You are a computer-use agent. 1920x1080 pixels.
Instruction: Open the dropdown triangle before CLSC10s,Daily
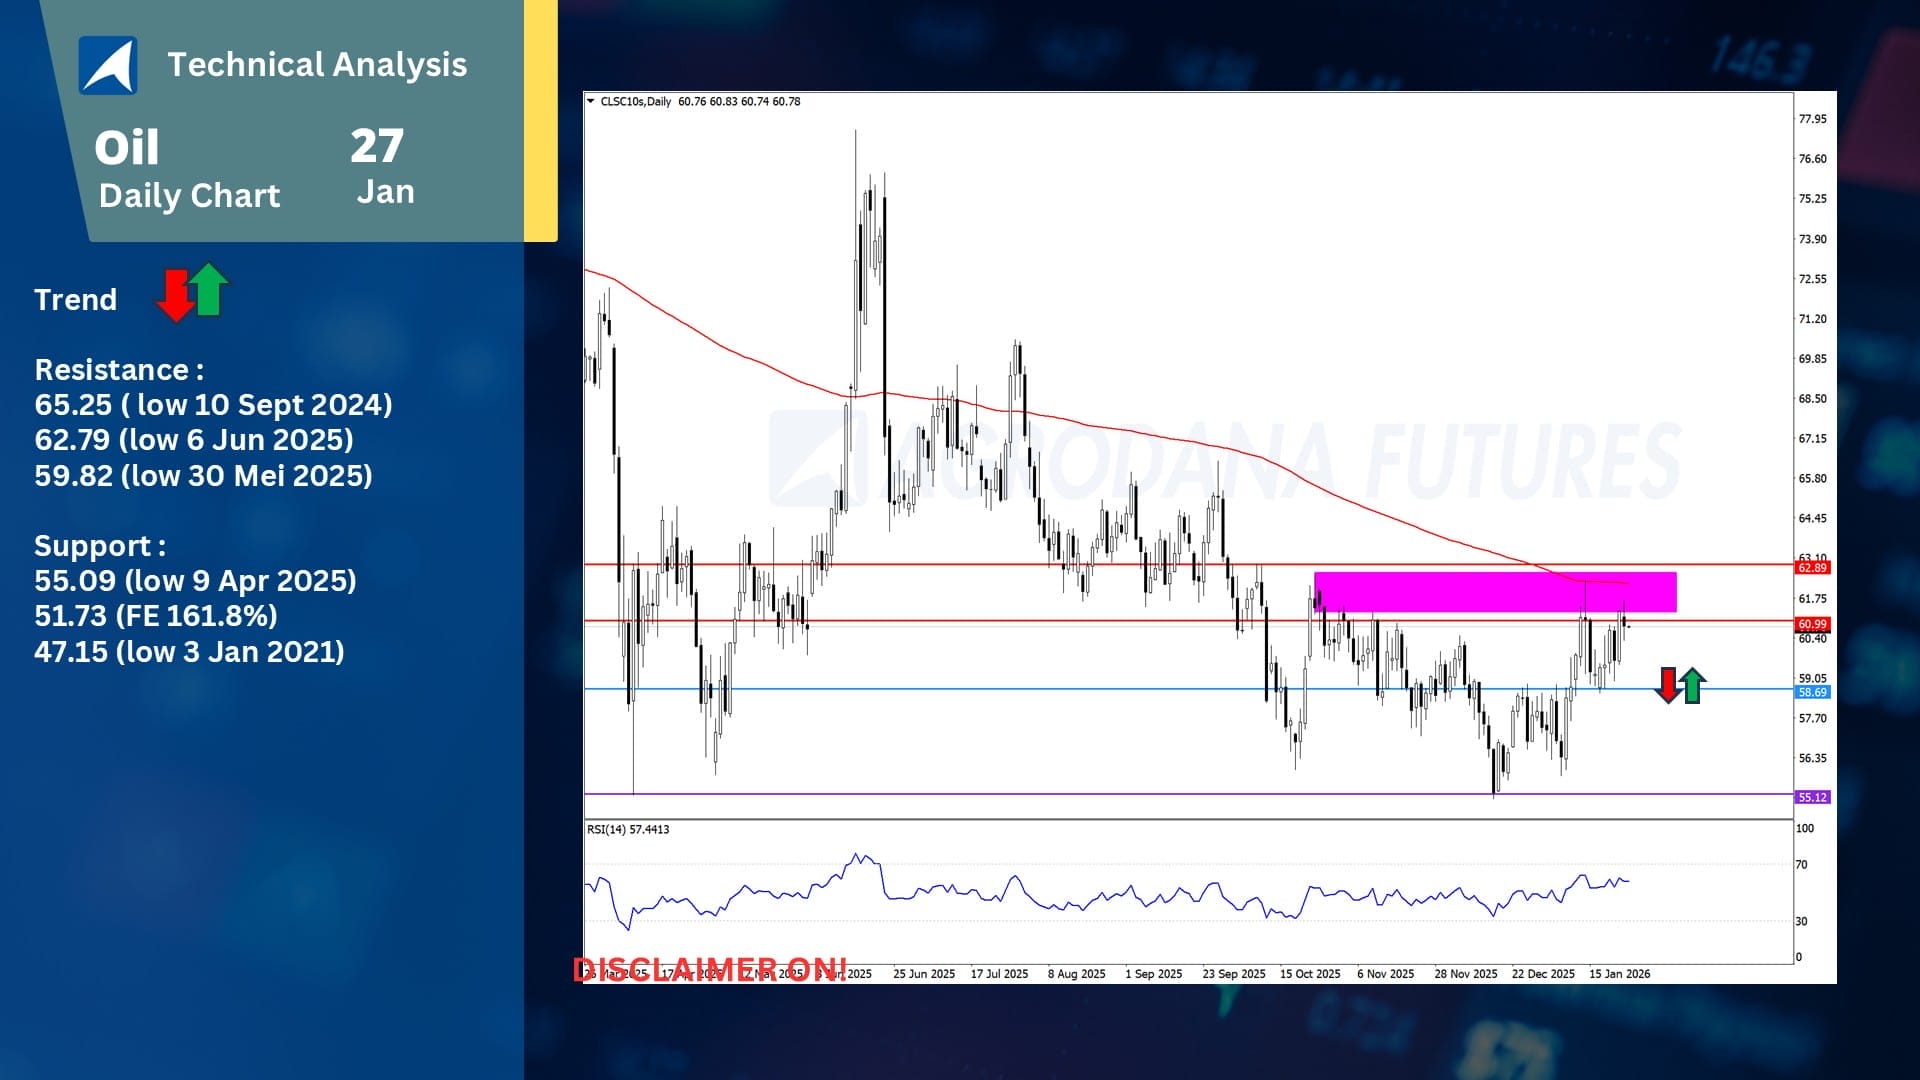tap(591, 101)
